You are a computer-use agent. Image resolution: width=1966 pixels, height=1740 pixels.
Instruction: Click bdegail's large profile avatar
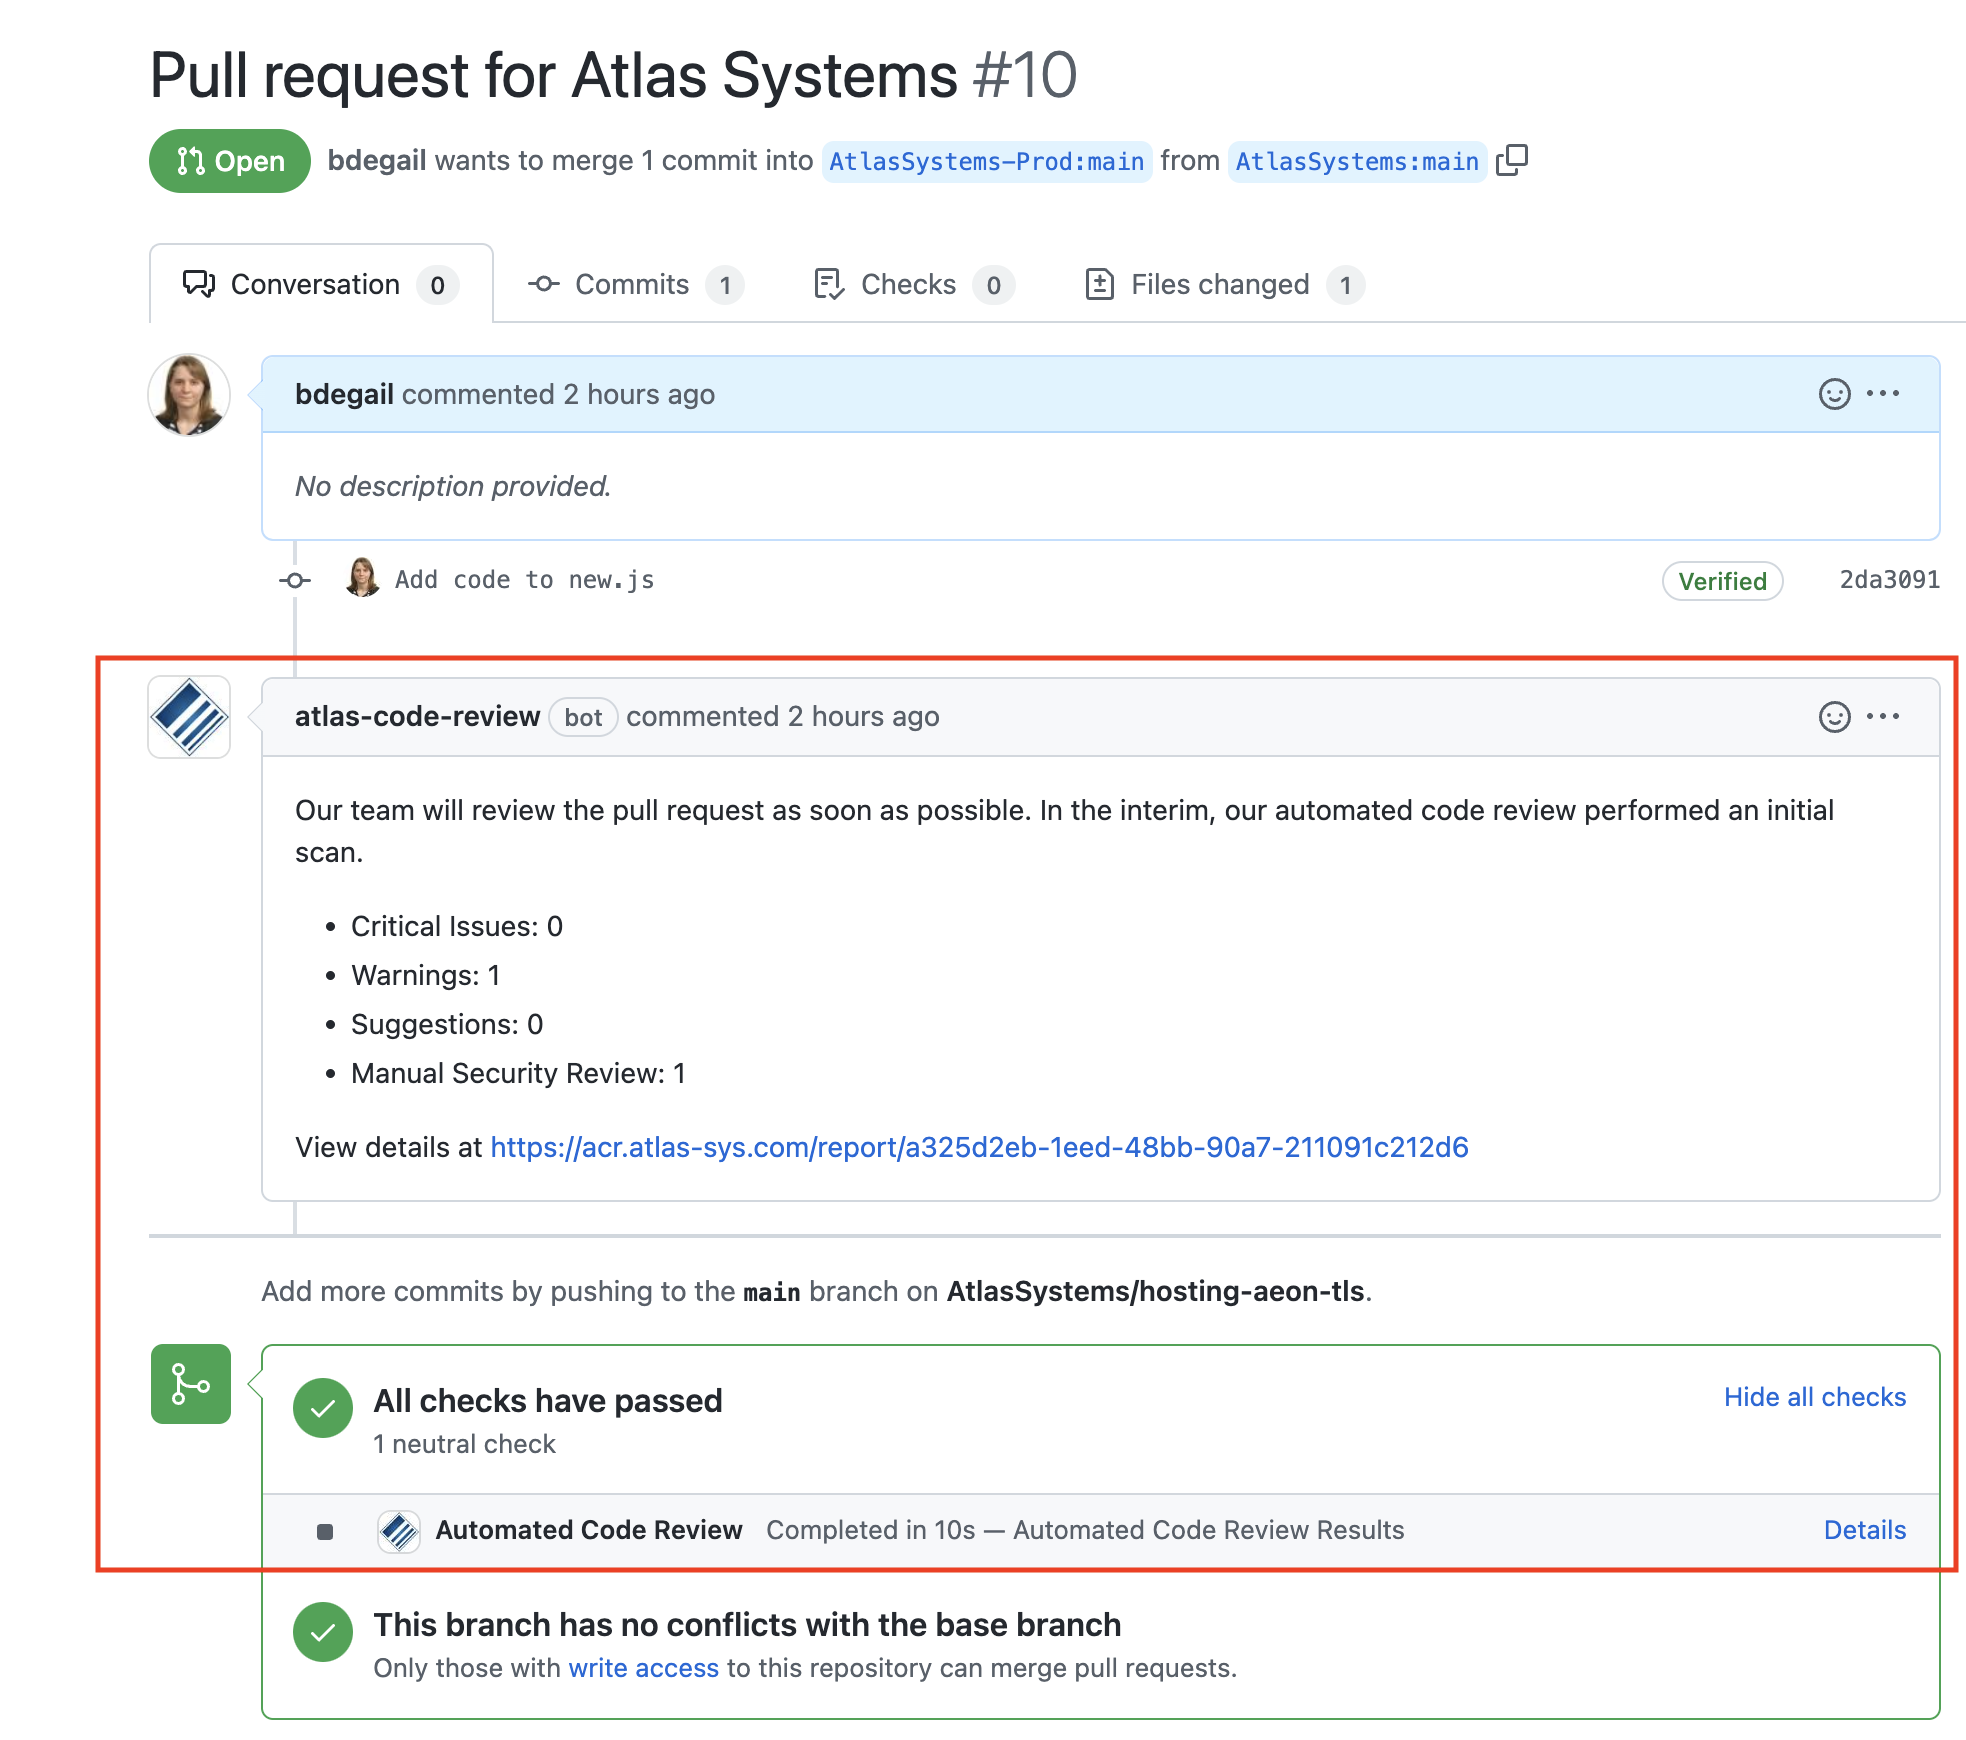[189, 395]
